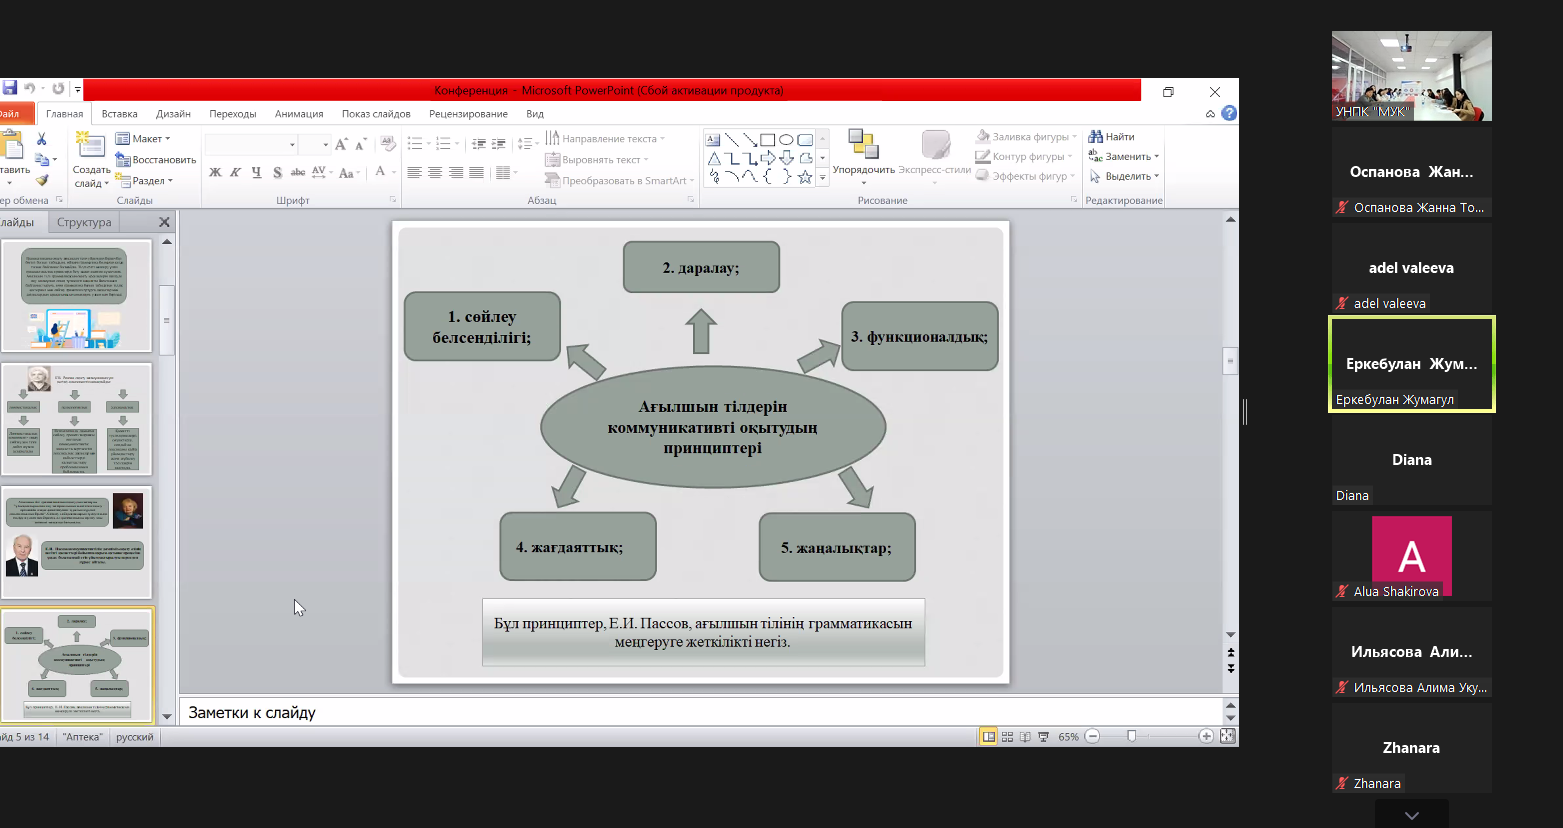Start slideshow from status bar icon

(1044, 737)
